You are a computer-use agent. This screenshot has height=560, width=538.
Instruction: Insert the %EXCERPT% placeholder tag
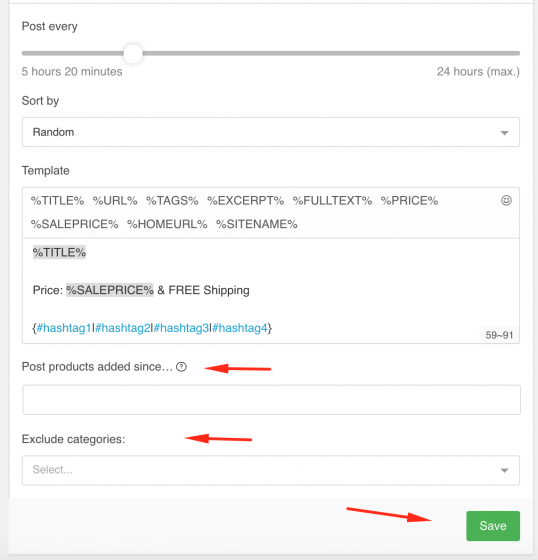pos(245,201)
